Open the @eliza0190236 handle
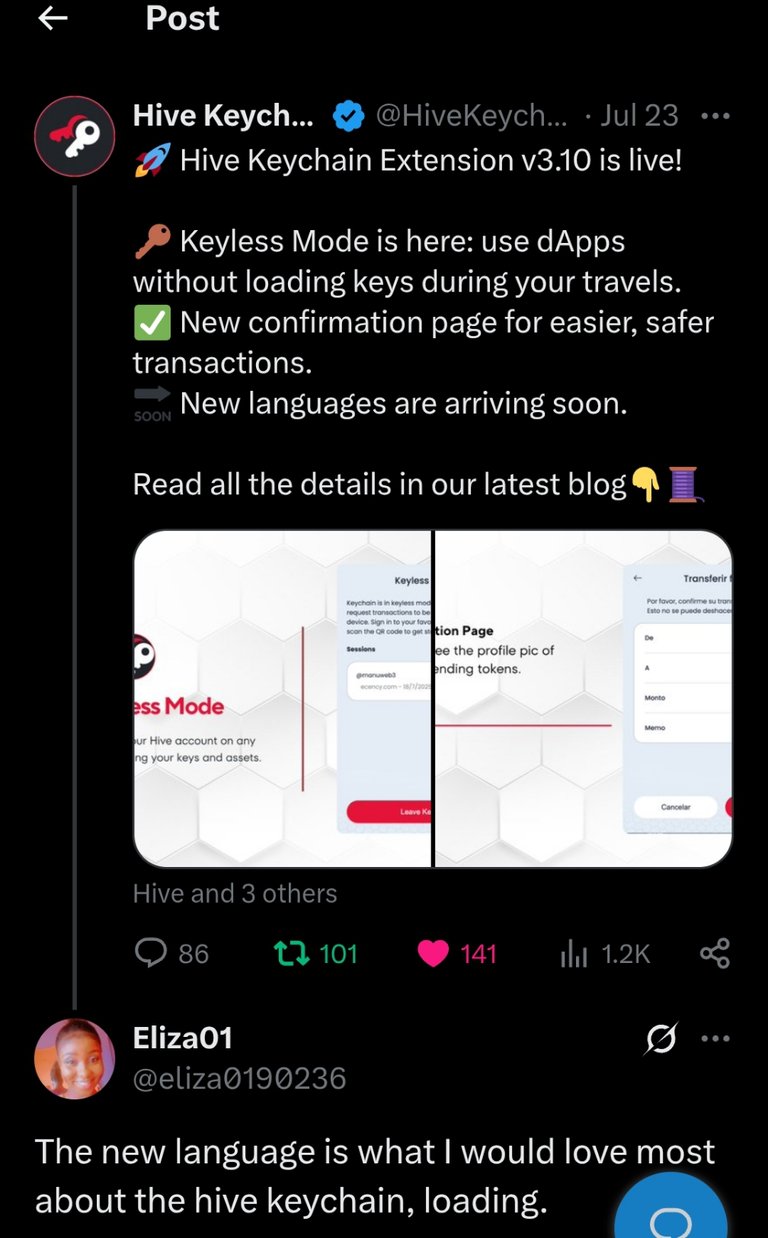768x1238 pixels. pyautogui.click(x=240, y=1078)
